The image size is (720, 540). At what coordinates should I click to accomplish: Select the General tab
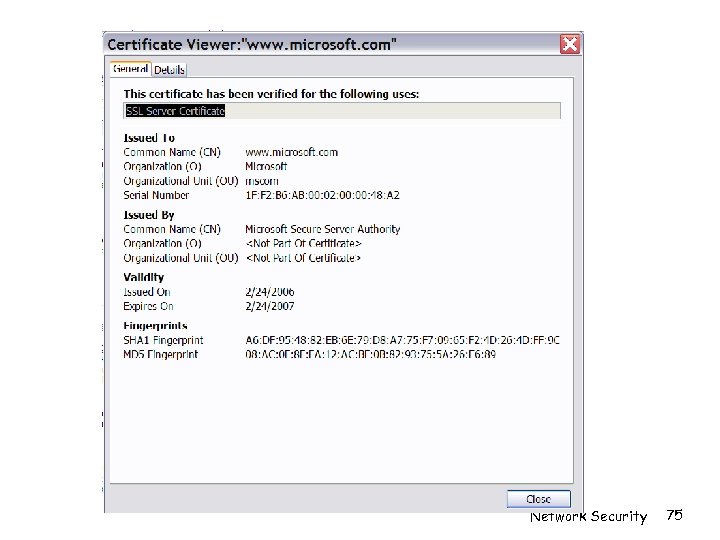(130, 69)
